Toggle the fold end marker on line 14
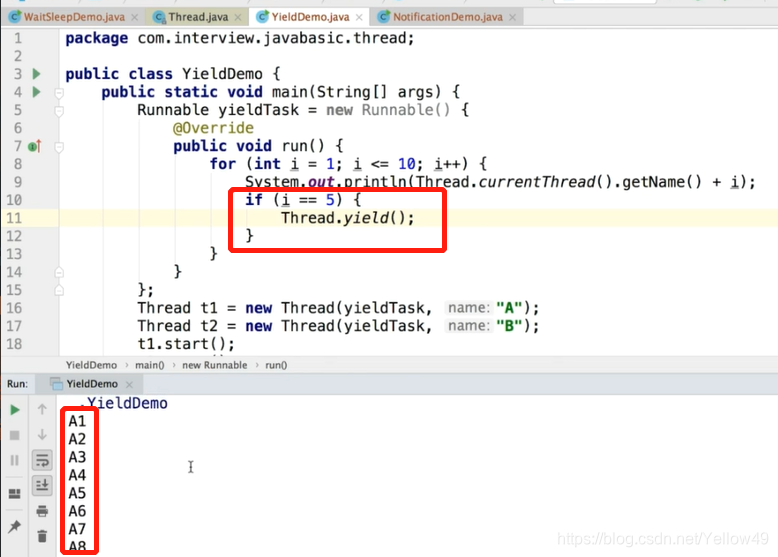 (59, 272)
